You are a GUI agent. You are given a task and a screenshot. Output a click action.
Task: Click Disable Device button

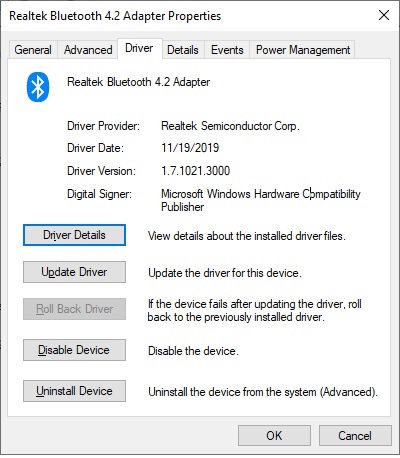(74, 350)
